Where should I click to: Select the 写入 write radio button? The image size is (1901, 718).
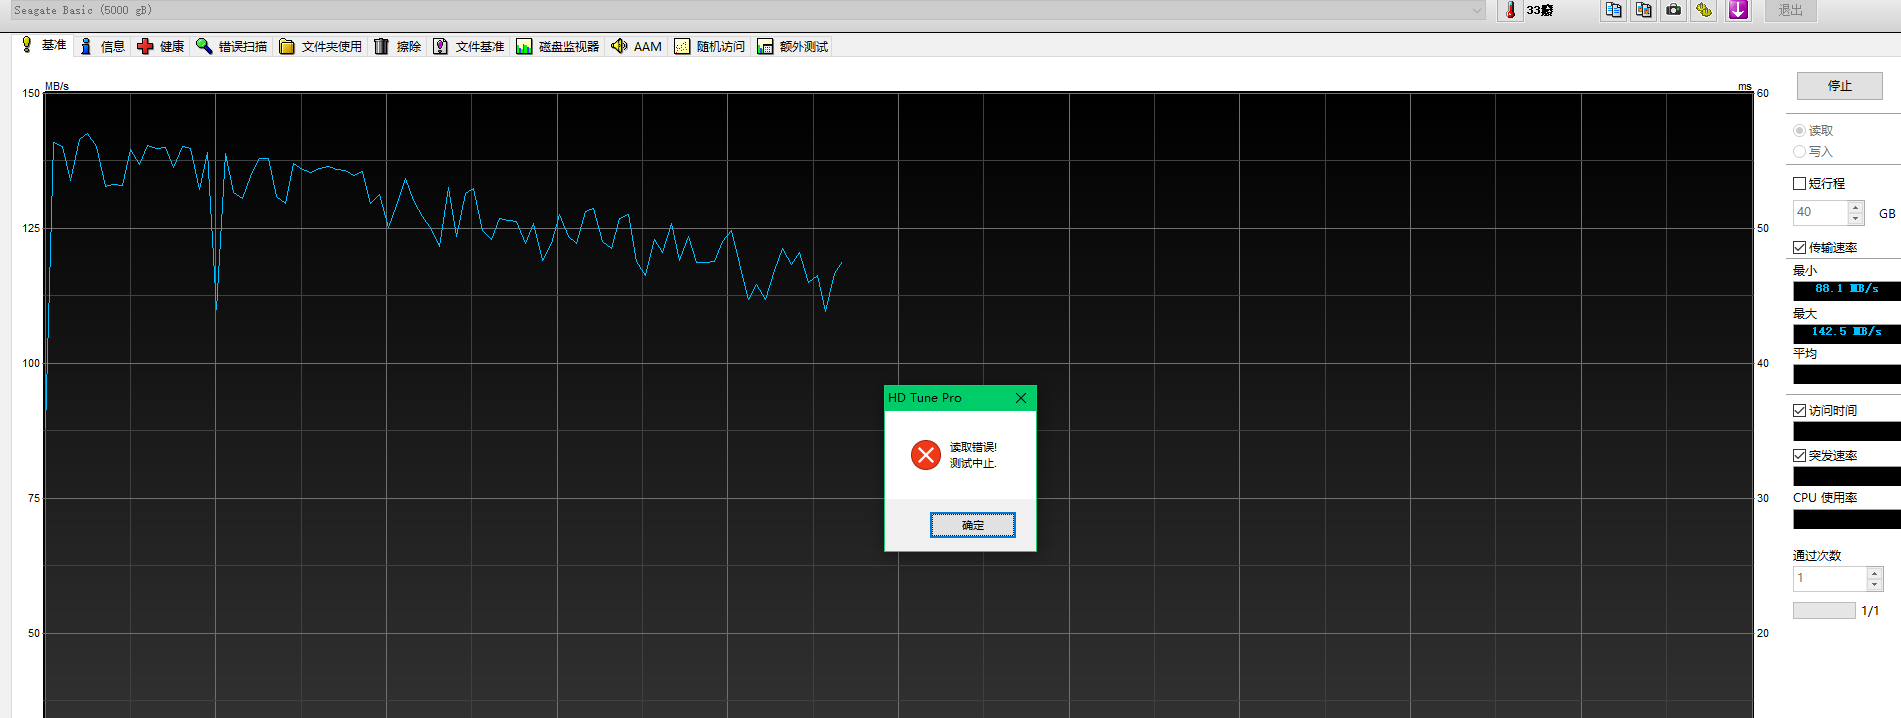[1799, 152]
